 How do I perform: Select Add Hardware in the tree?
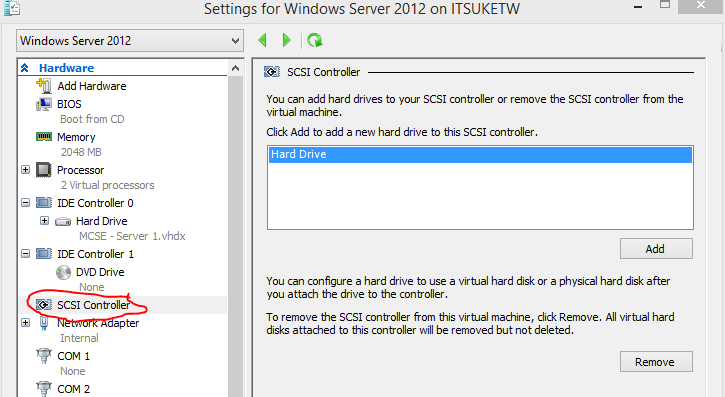[x=92, y=86]
